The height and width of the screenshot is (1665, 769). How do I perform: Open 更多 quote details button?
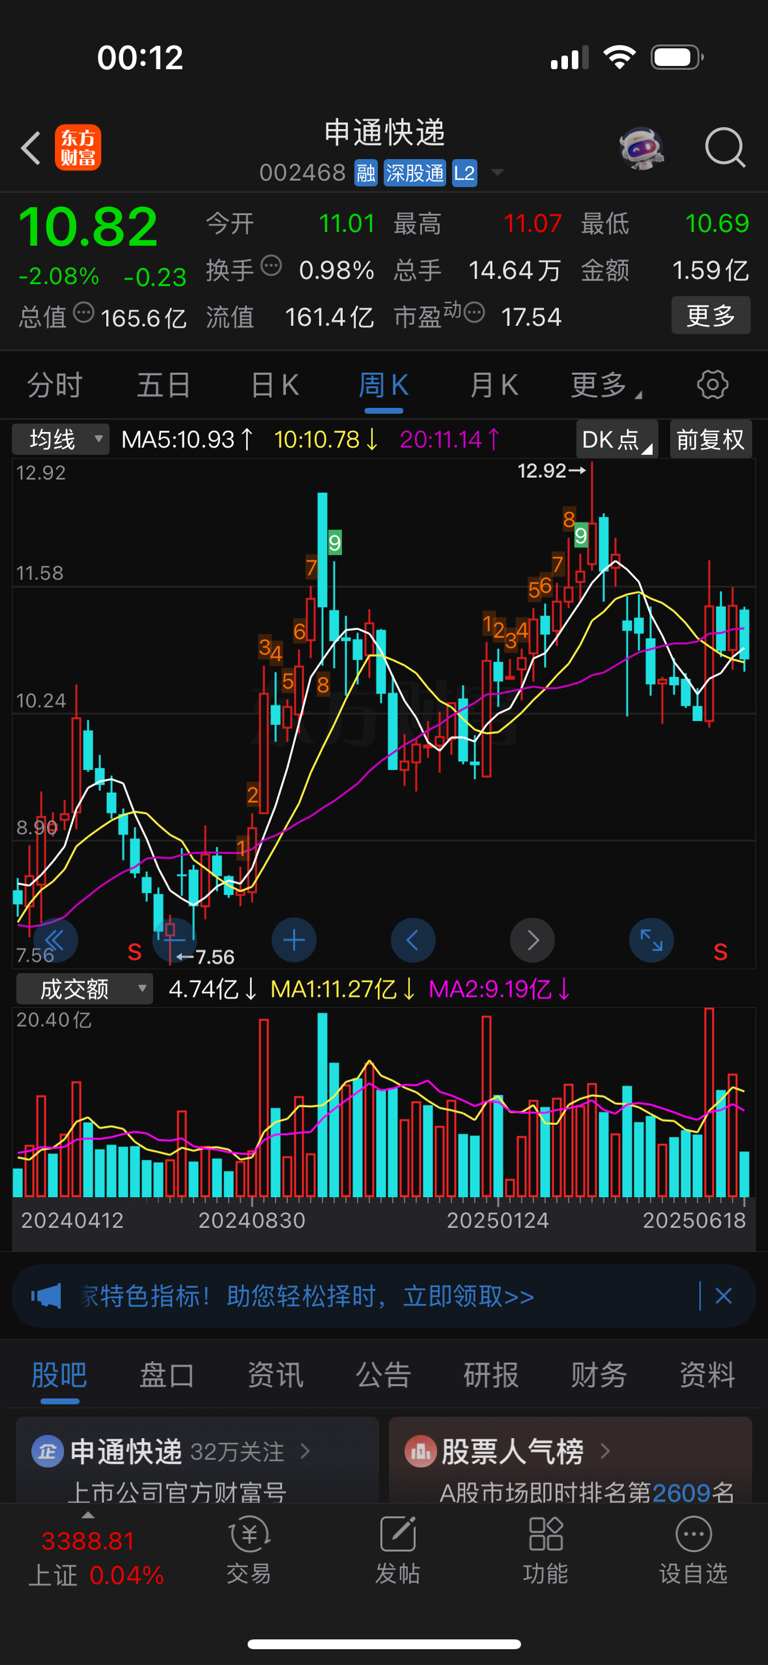click(x=711, y=316)
